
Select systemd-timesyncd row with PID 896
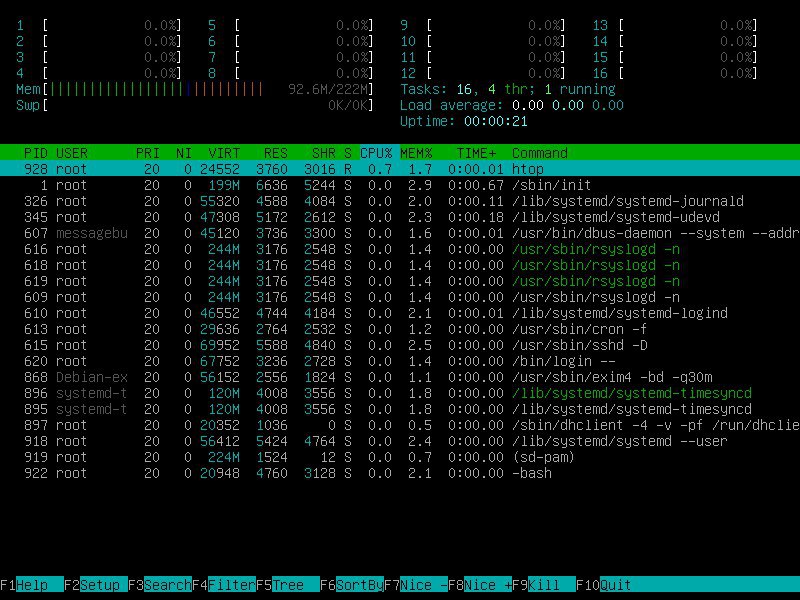click(x=400, y=393)
